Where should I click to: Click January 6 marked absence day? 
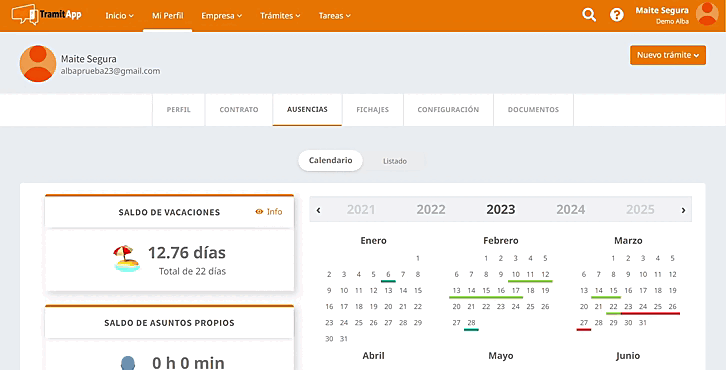pyautogui.click(x=388, y=275)
